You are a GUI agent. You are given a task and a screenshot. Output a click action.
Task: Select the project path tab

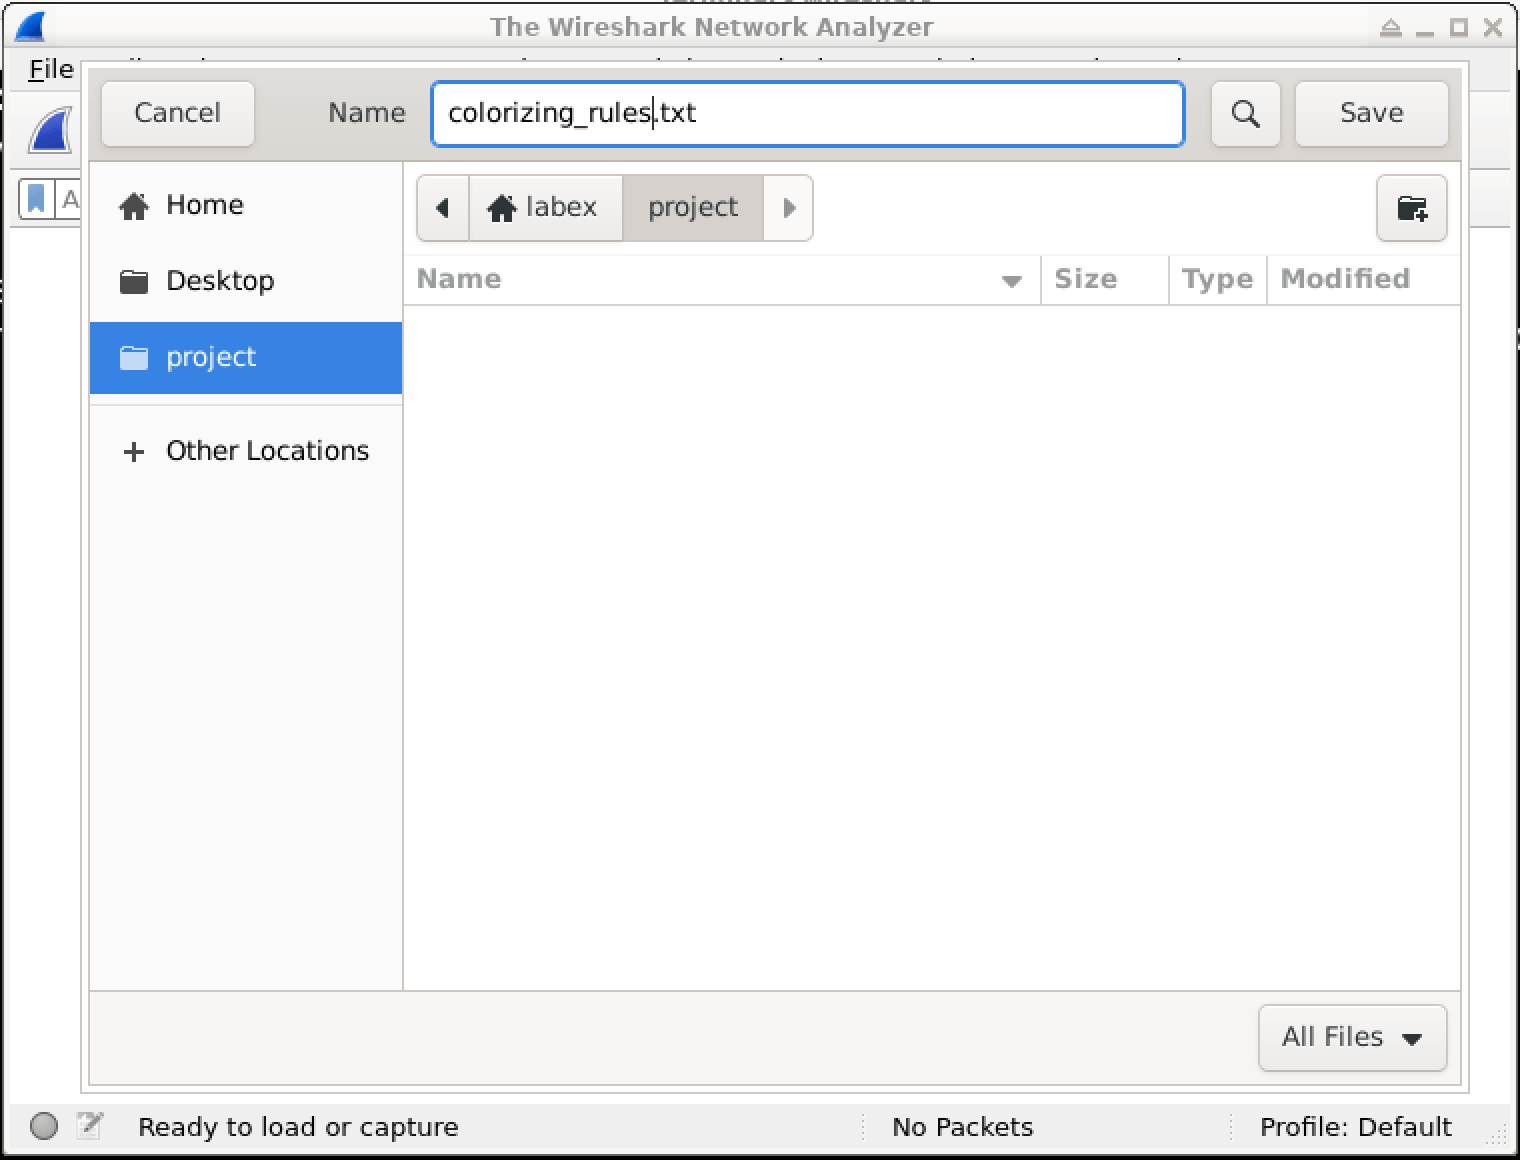tap(692, 208)
